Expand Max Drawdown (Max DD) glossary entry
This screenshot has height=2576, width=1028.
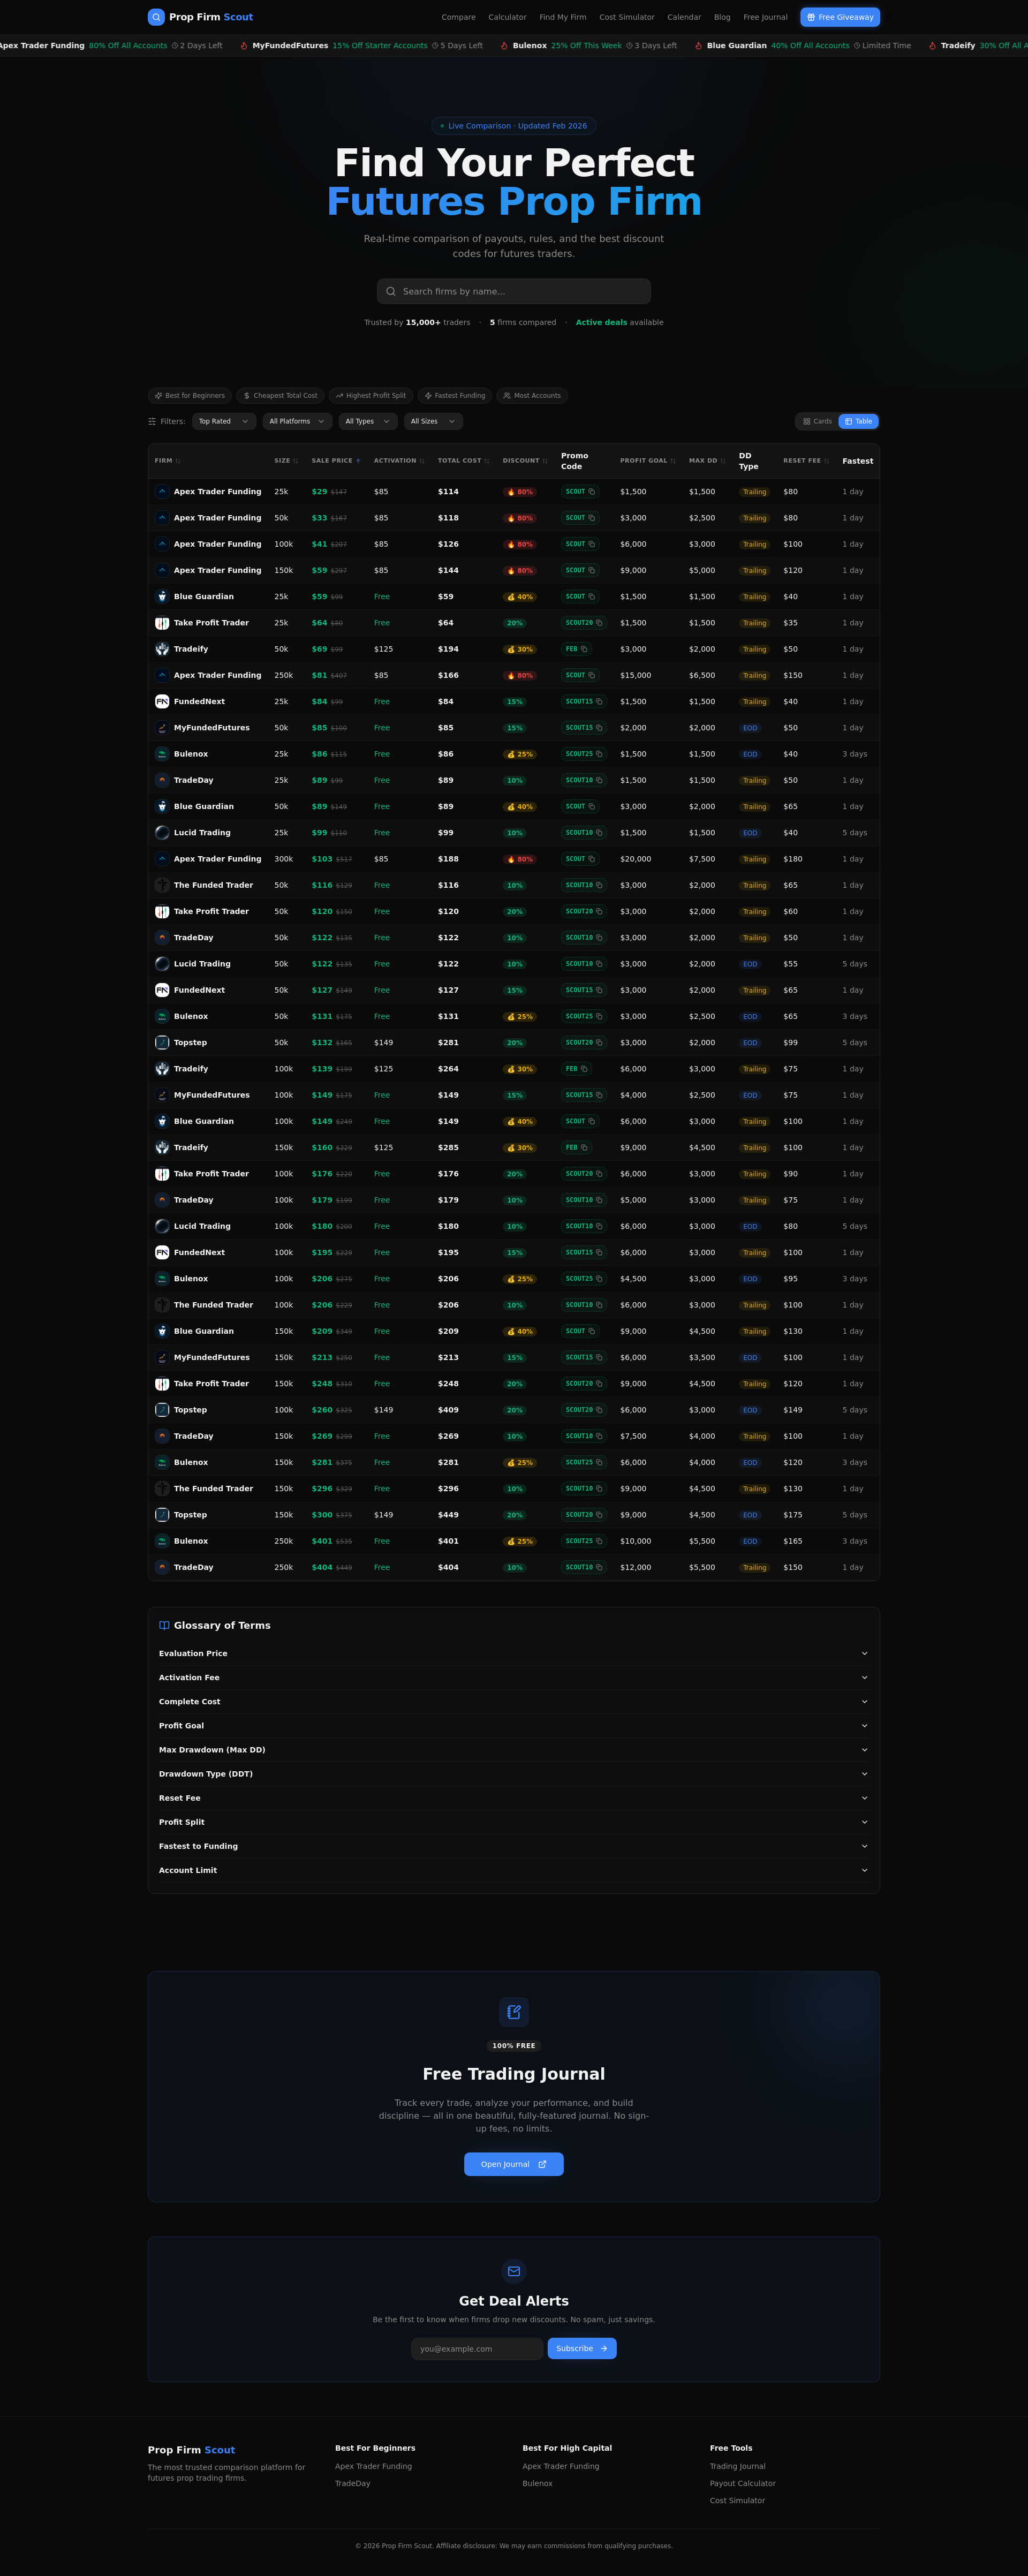coord(514,1750)
